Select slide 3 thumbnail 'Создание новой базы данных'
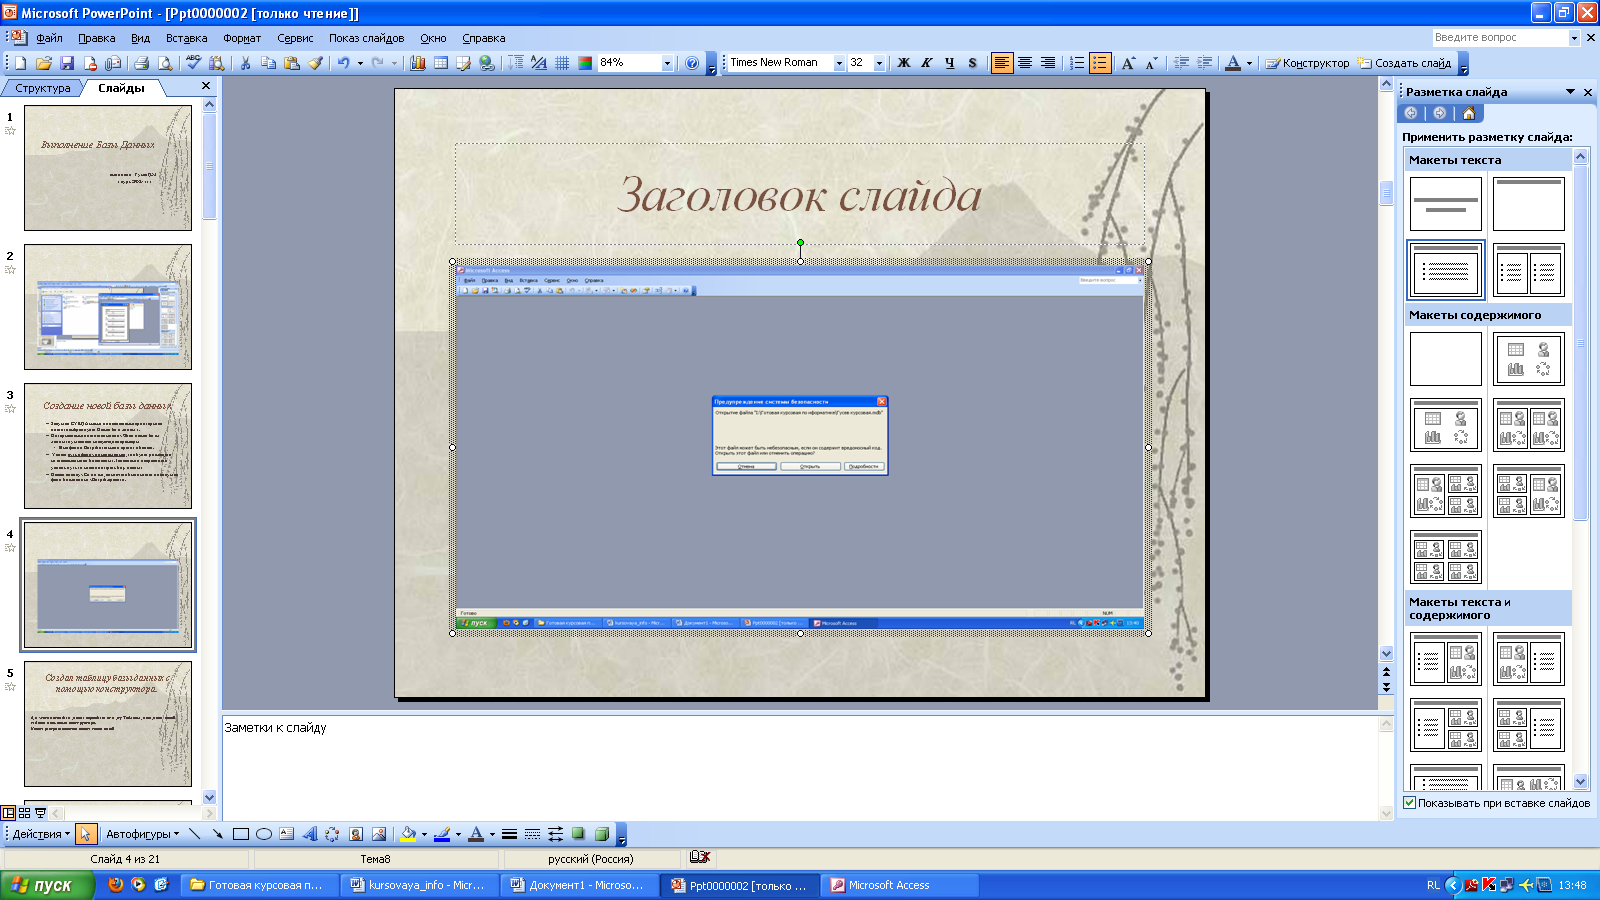 tap(108, 446)
